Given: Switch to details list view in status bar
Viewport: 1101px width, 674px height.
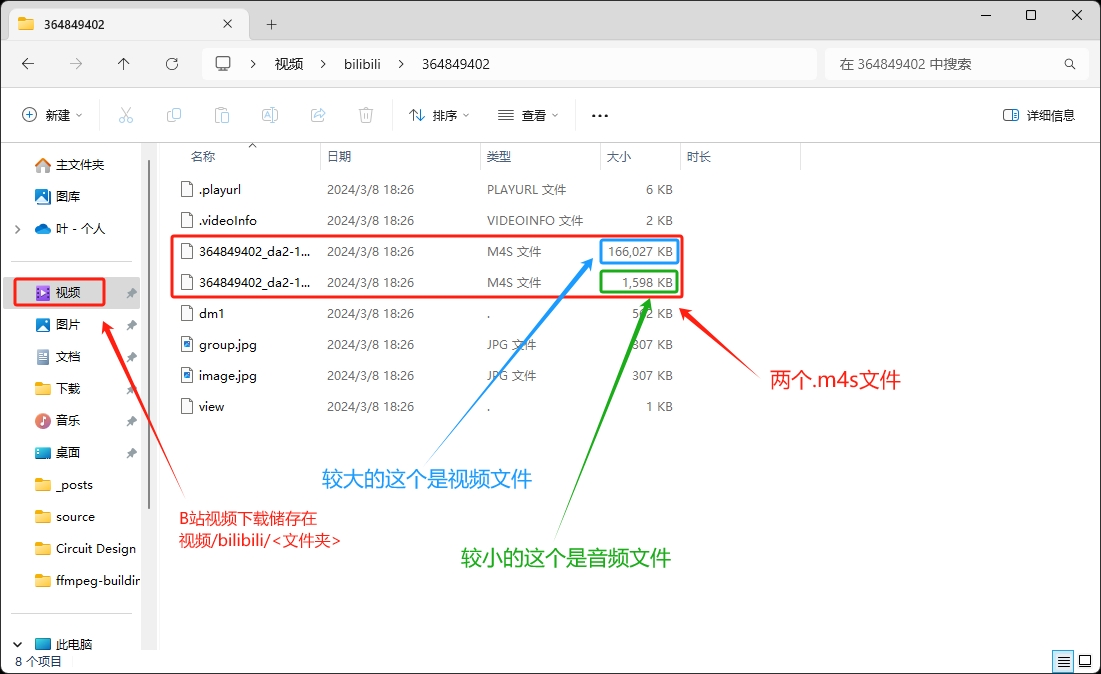Looking at the screenshot, I should [1063, 661].
